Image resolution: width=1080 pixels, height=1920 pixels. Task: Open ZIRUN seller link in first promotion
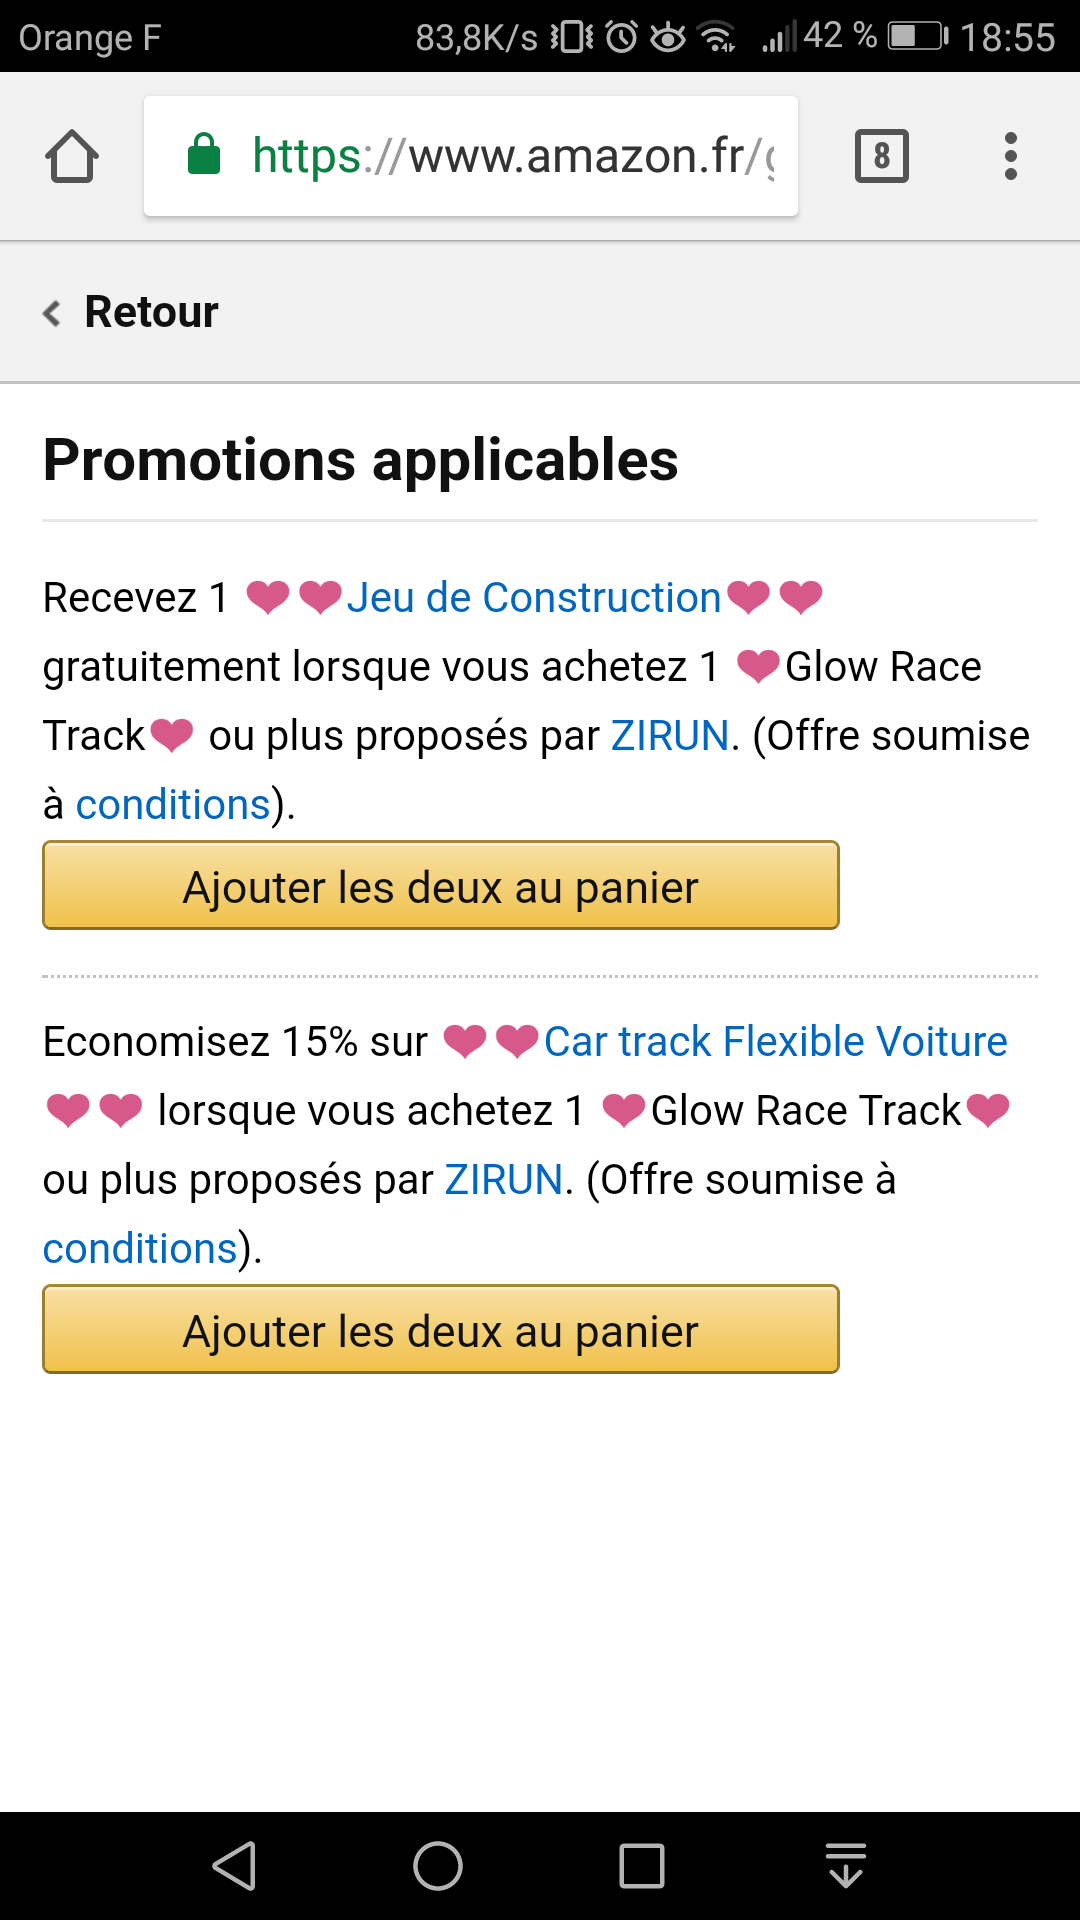pyautogui.click(x=670, y=736)
